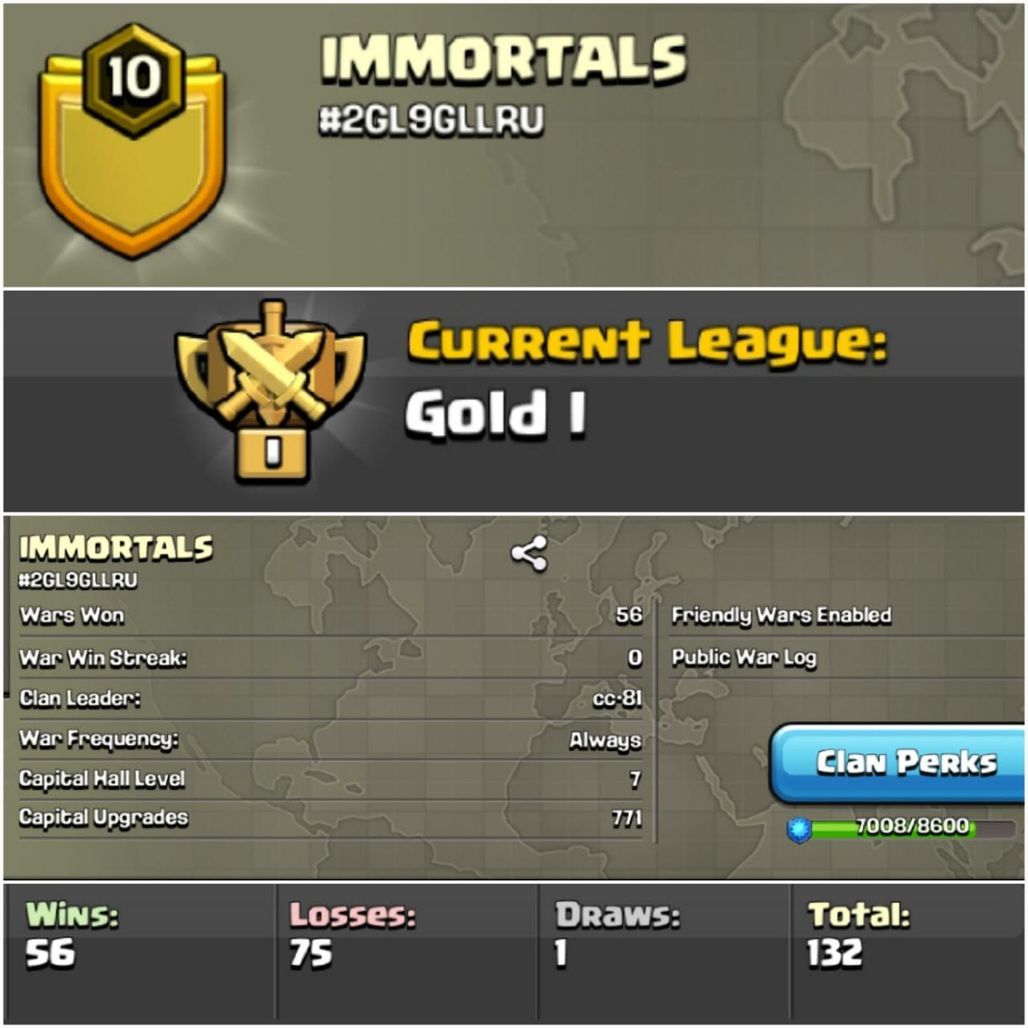Screen dimensions: 1028x1028
Task: Select the Wars Won row
Action: [330, 616]
